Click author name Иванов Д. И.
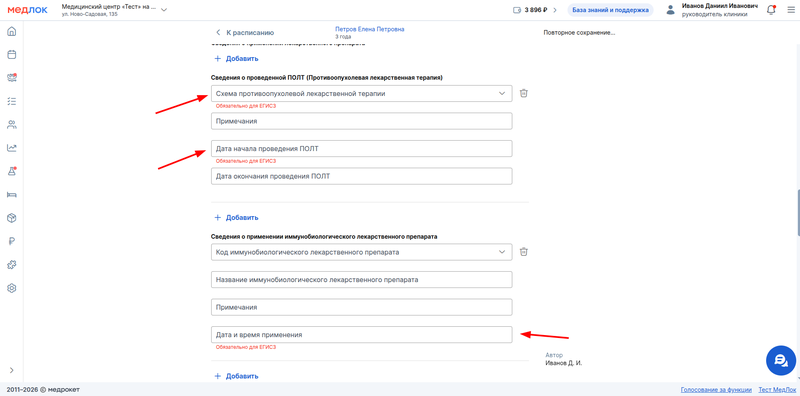800x396 pixels. point(563,363)
